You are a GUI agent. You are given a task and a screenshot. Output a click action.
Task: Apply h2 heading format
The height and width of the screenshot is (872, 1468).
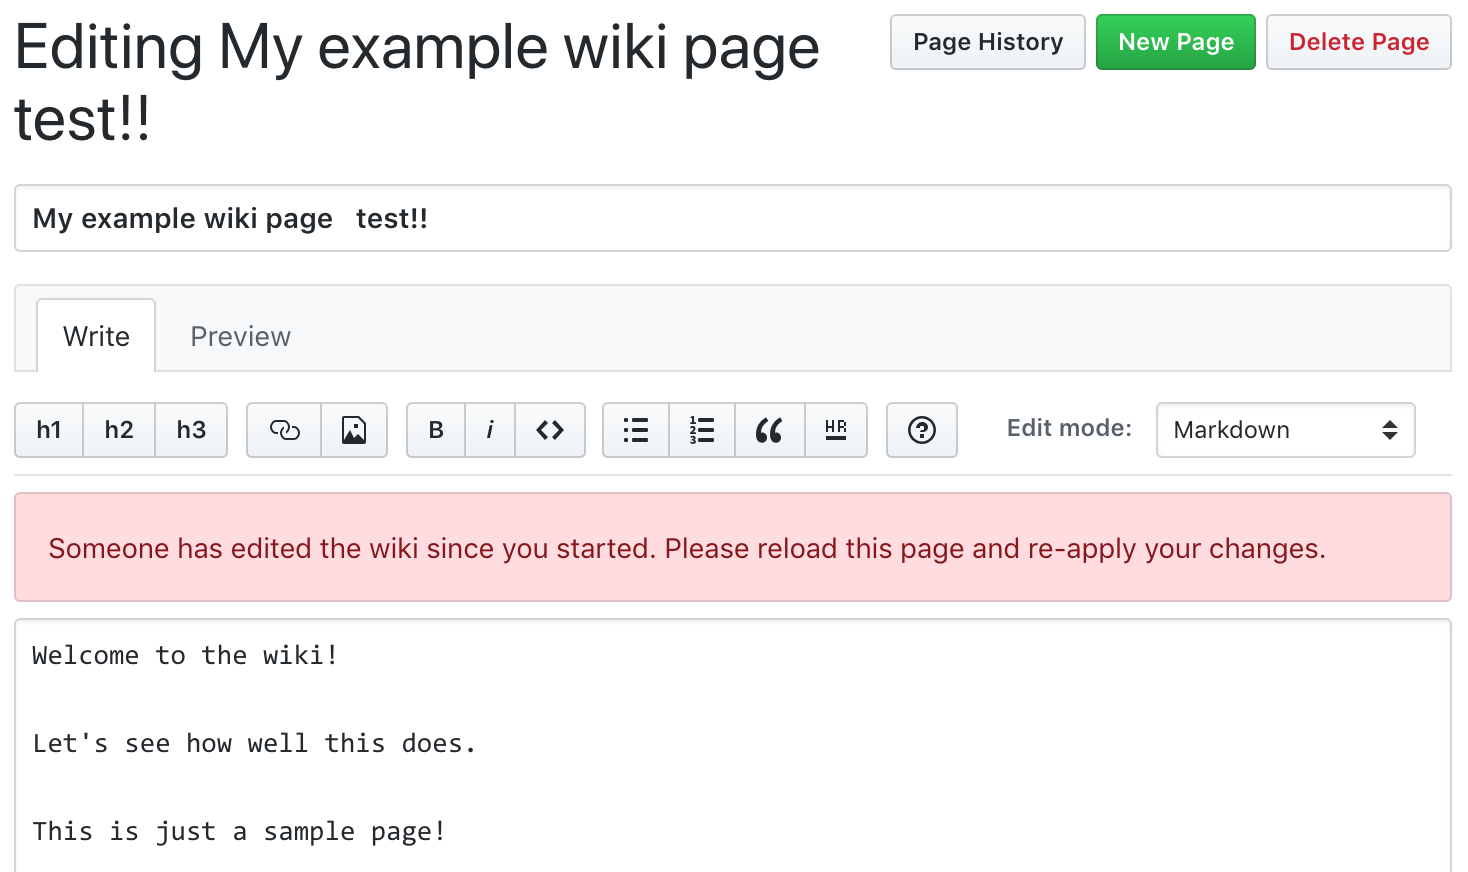click(x=119, y=430)
